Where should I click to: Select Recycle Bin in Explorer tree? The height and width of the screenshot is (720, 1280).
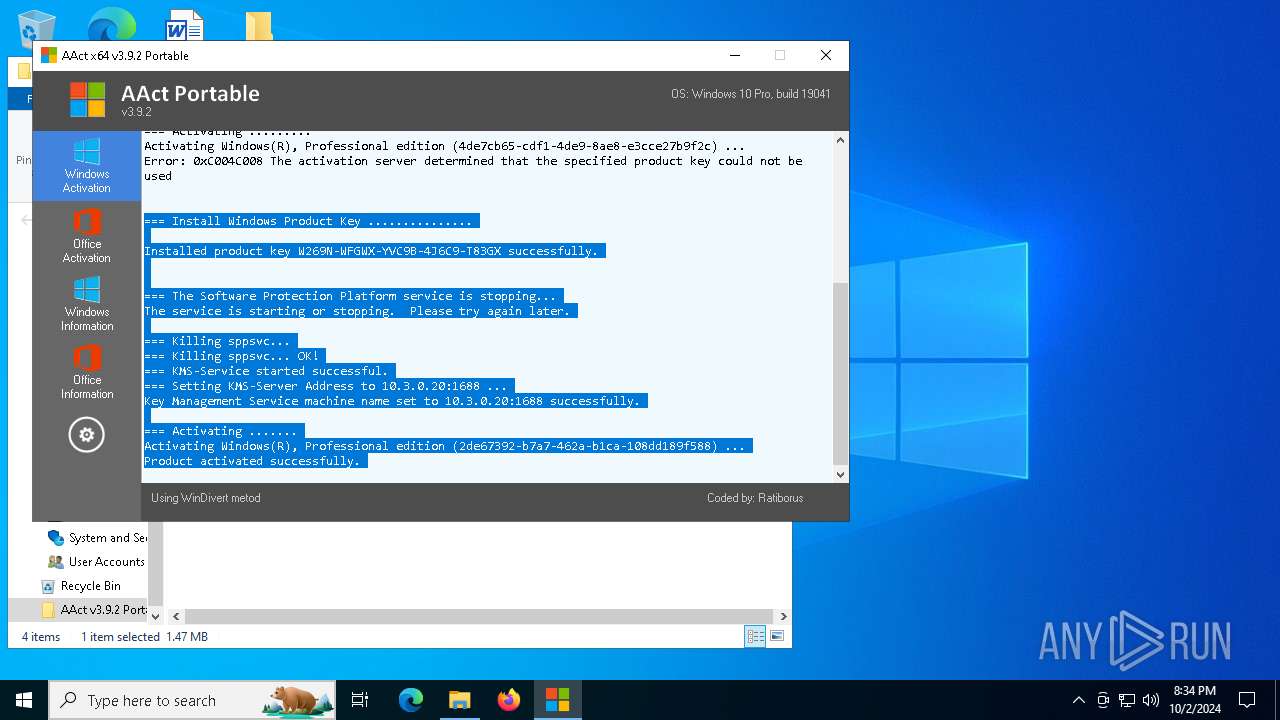(x=81, y=586)
